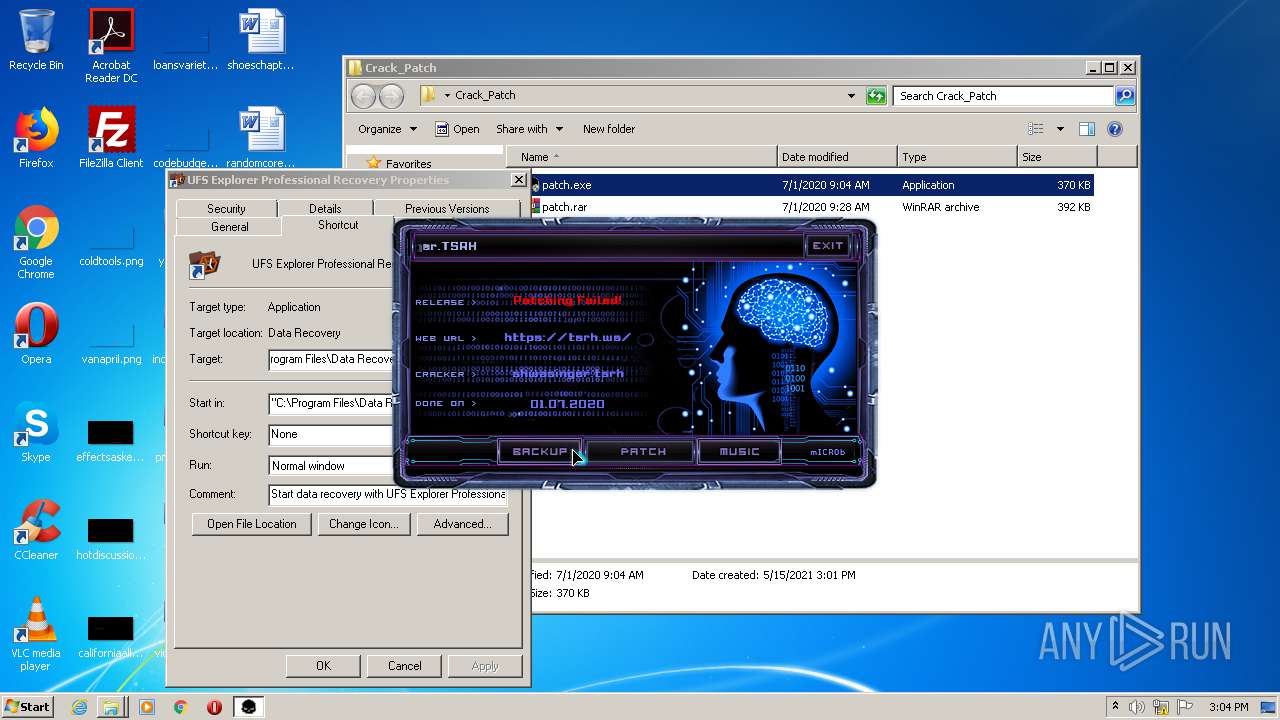Show hidden system tray icons
1280x720 pixels.
[x=1115, y=707]
